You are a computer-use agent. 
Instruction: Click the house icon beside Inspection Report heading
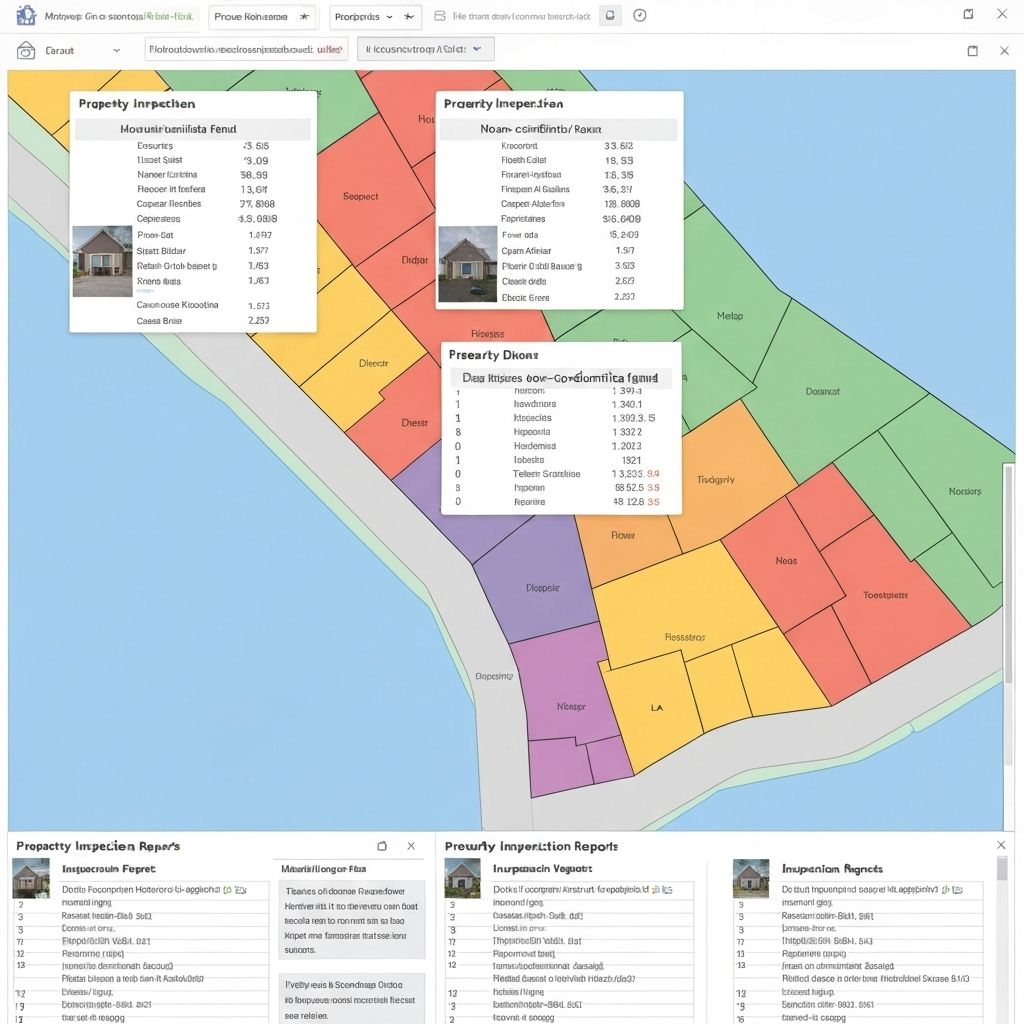(x=30, y=877)
